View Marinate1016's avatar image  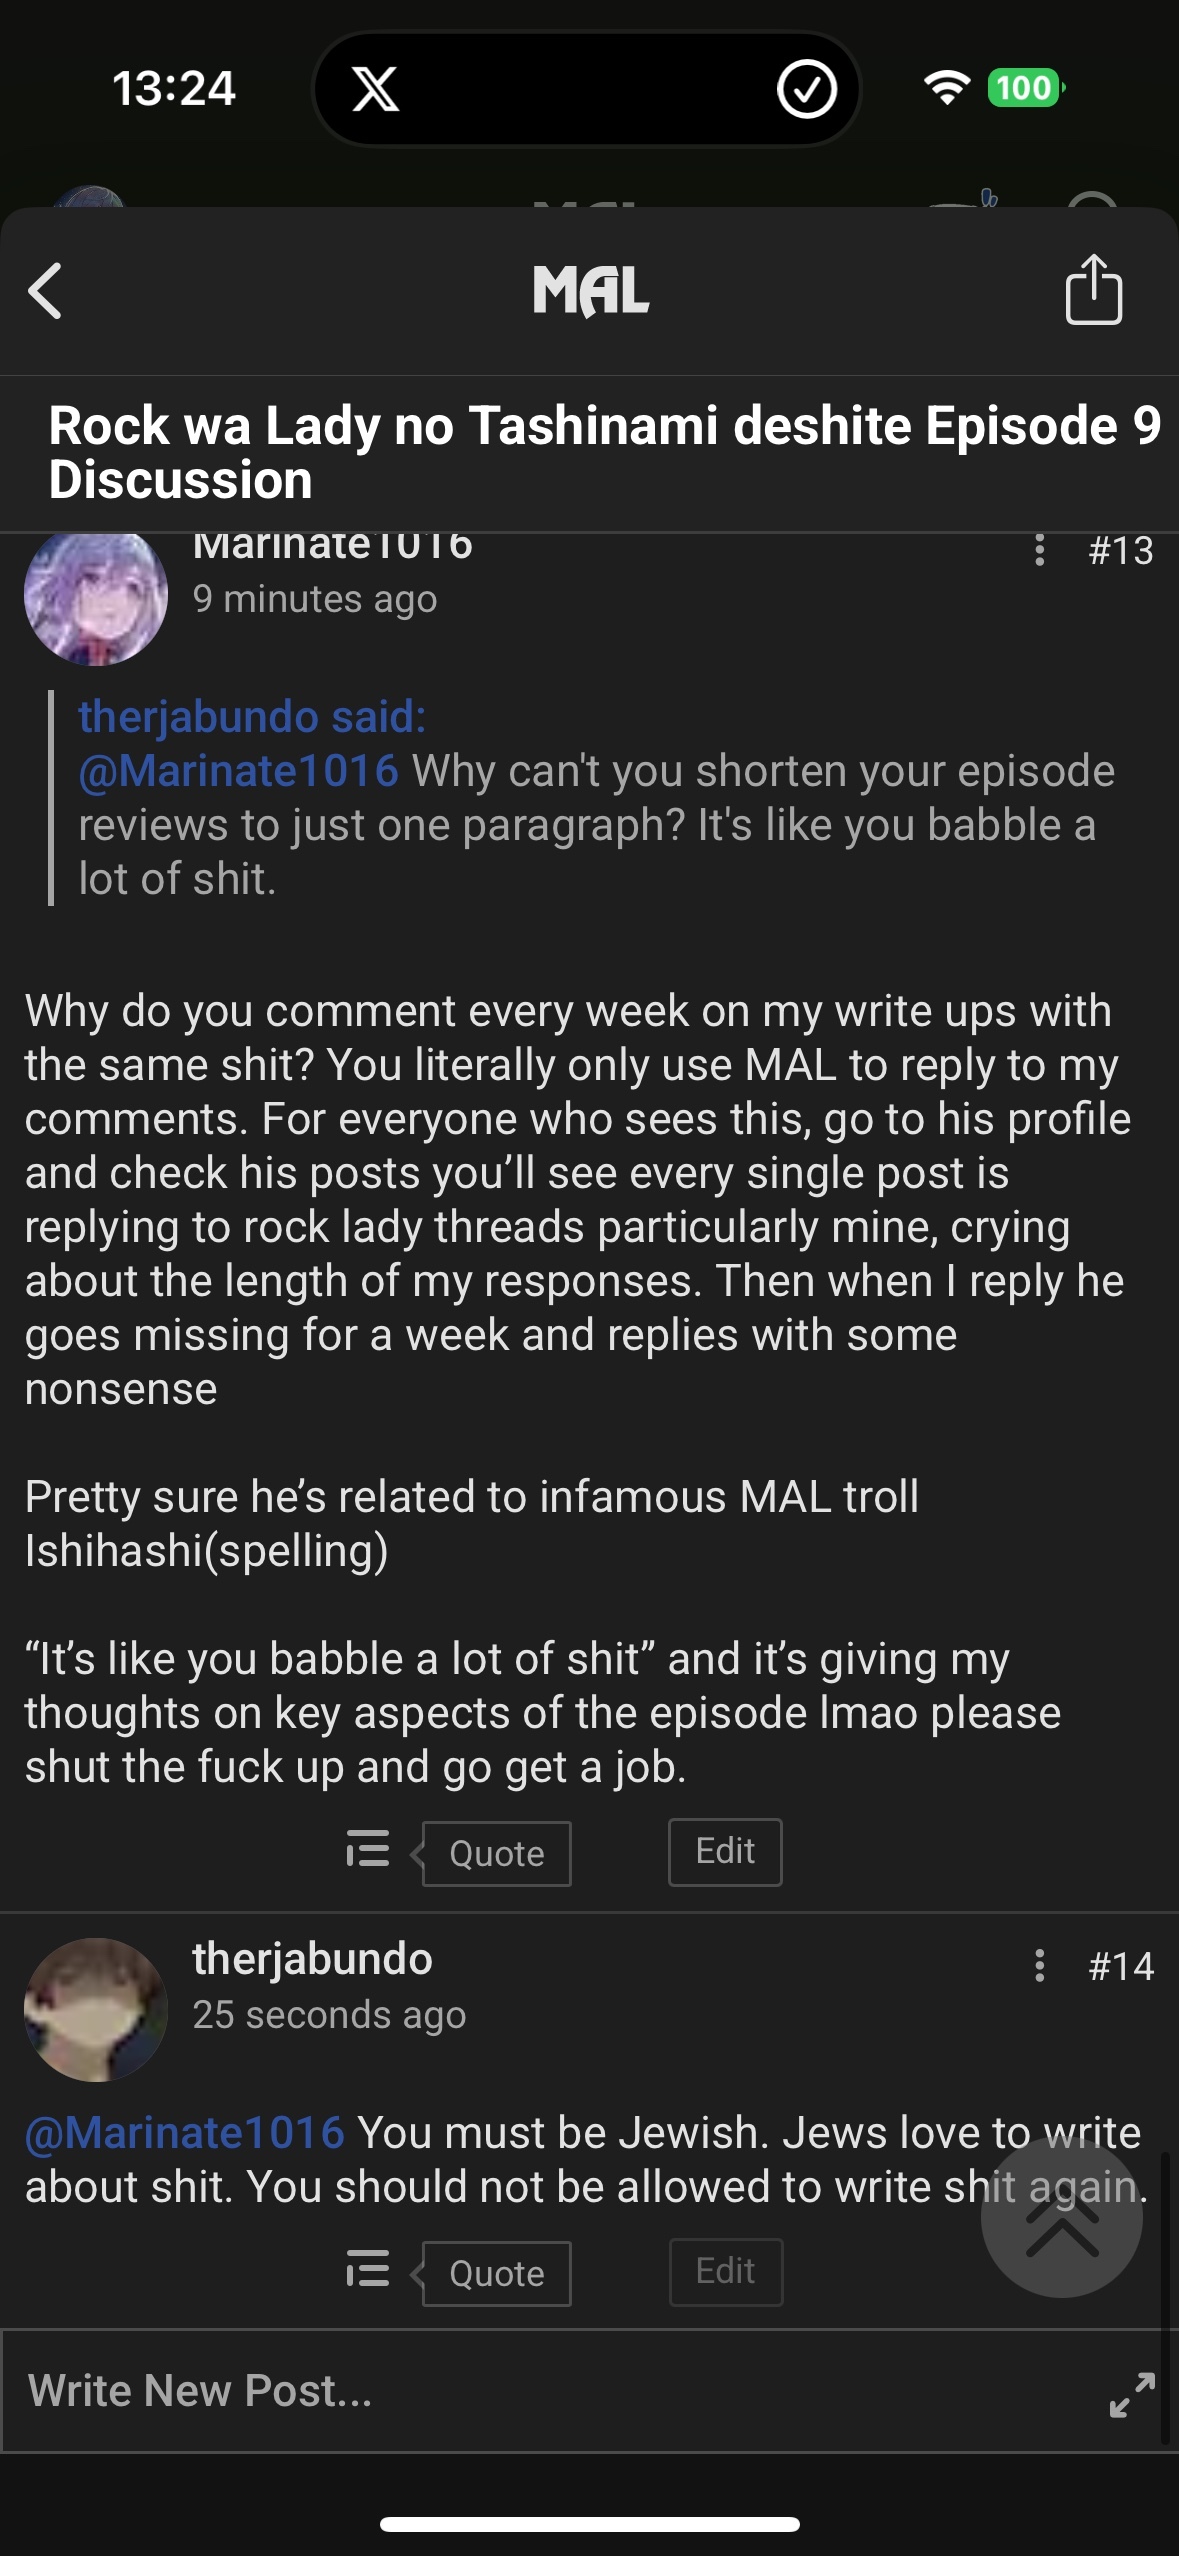(96, 597)
